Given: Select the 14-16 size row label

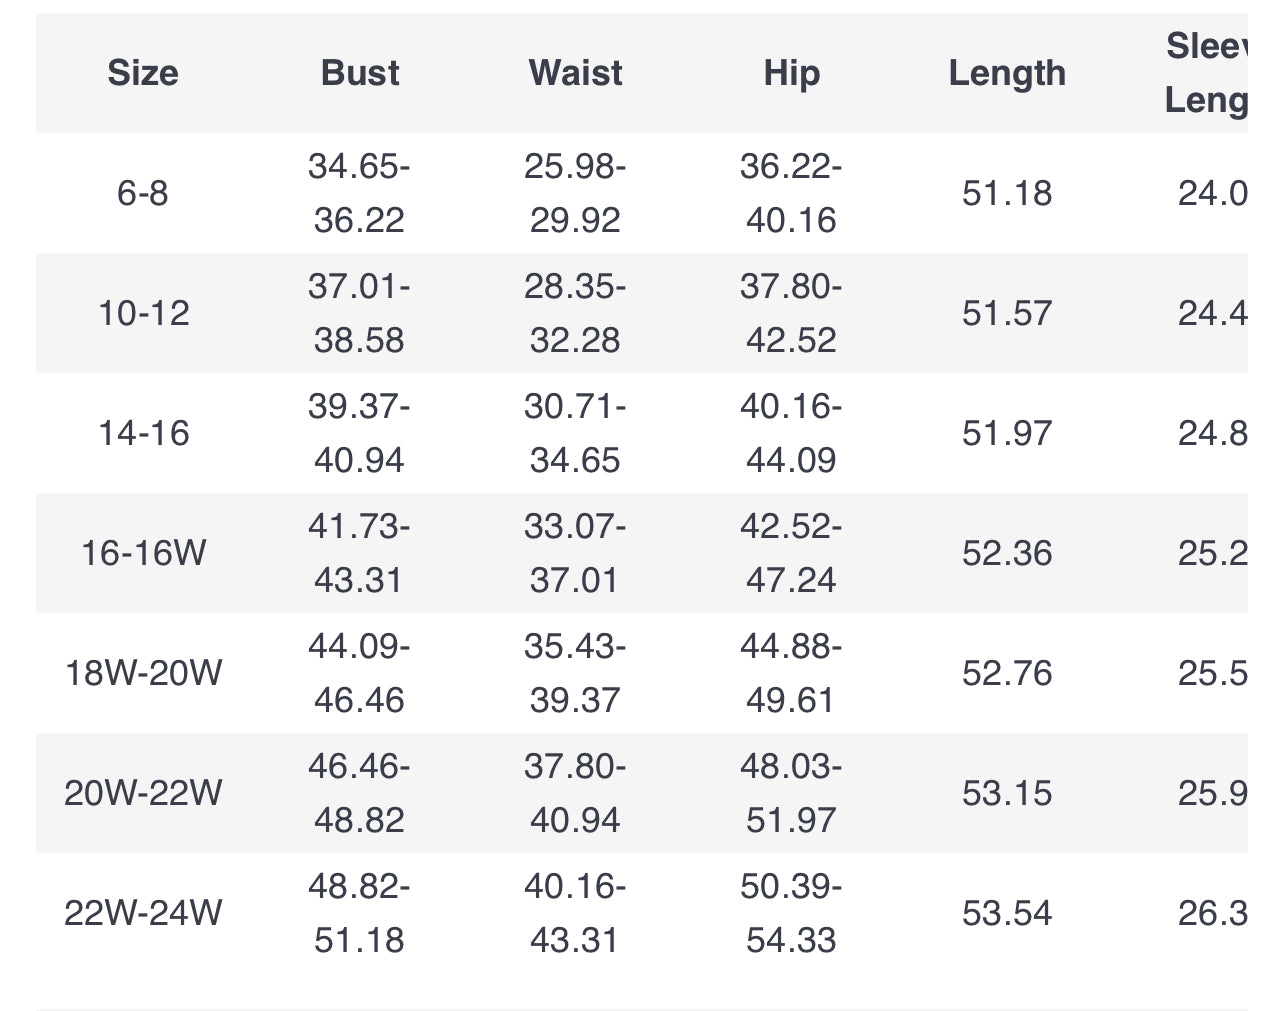Looking at the screenshot, I should [x=143, y=433].
